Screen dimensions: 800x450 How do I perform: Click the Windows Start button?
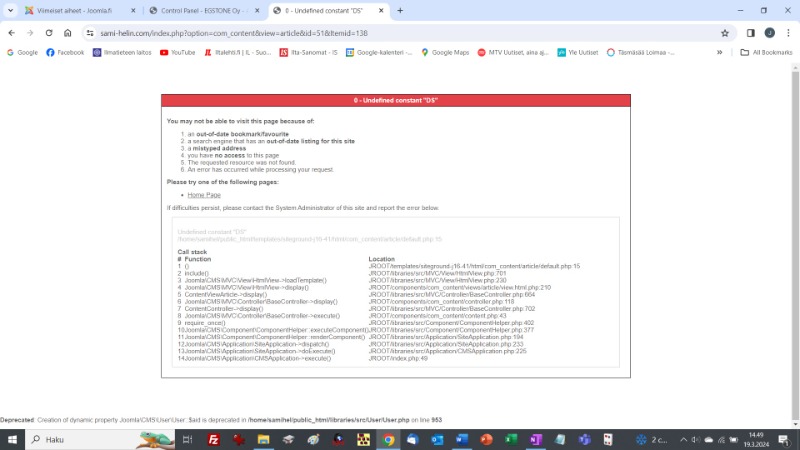pyautogui.click(x=12, y=439)
